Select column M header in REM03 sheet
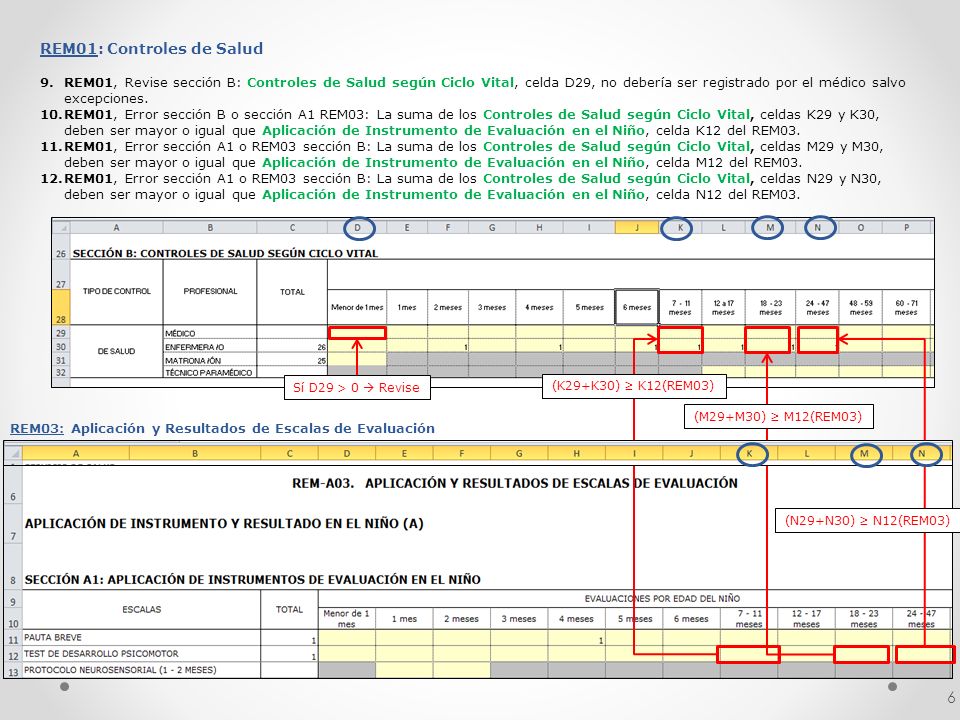Viewport: 960px width, 720px height. coord(864,454)
